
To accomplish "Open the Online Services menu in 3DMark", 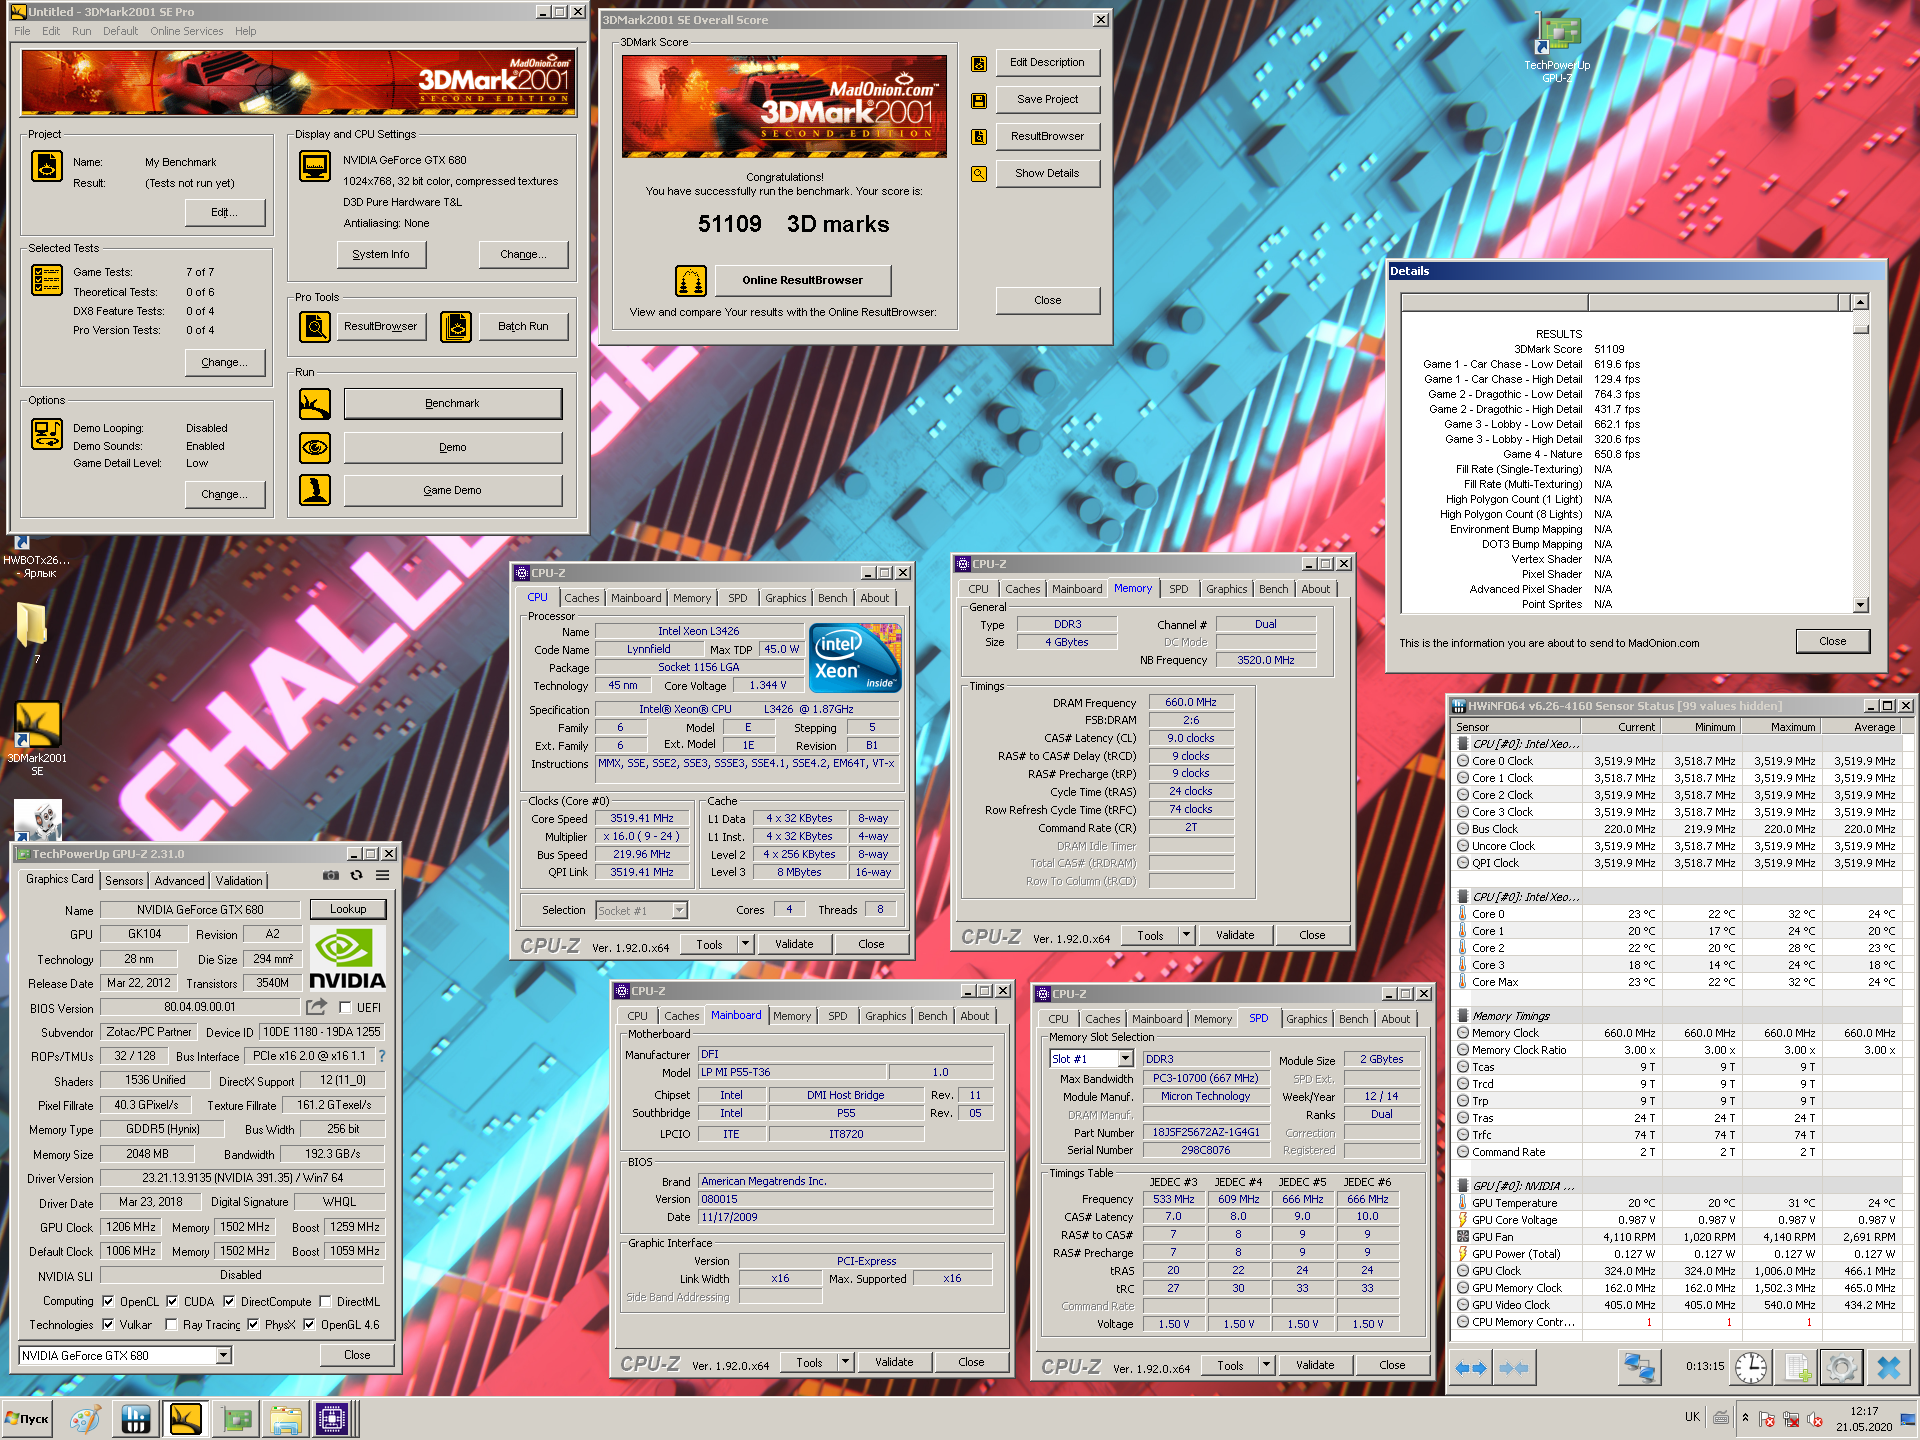I will [x=187, y=31].
